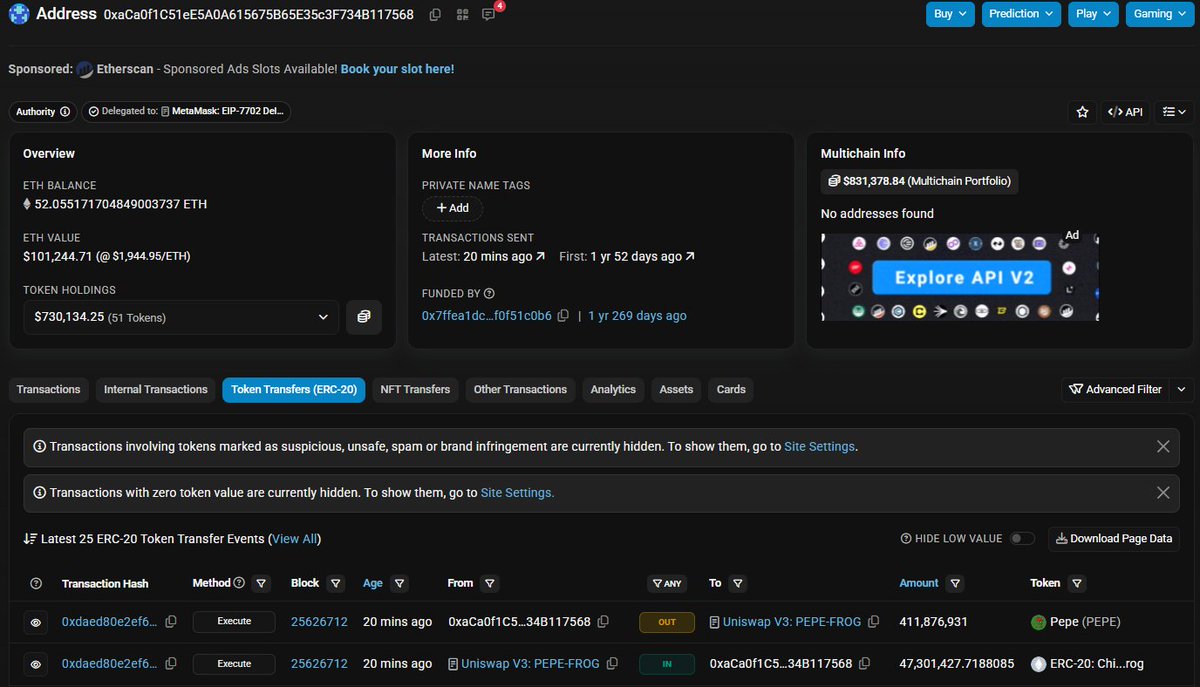Dismiss the zero token value notice

[1162, 493]
